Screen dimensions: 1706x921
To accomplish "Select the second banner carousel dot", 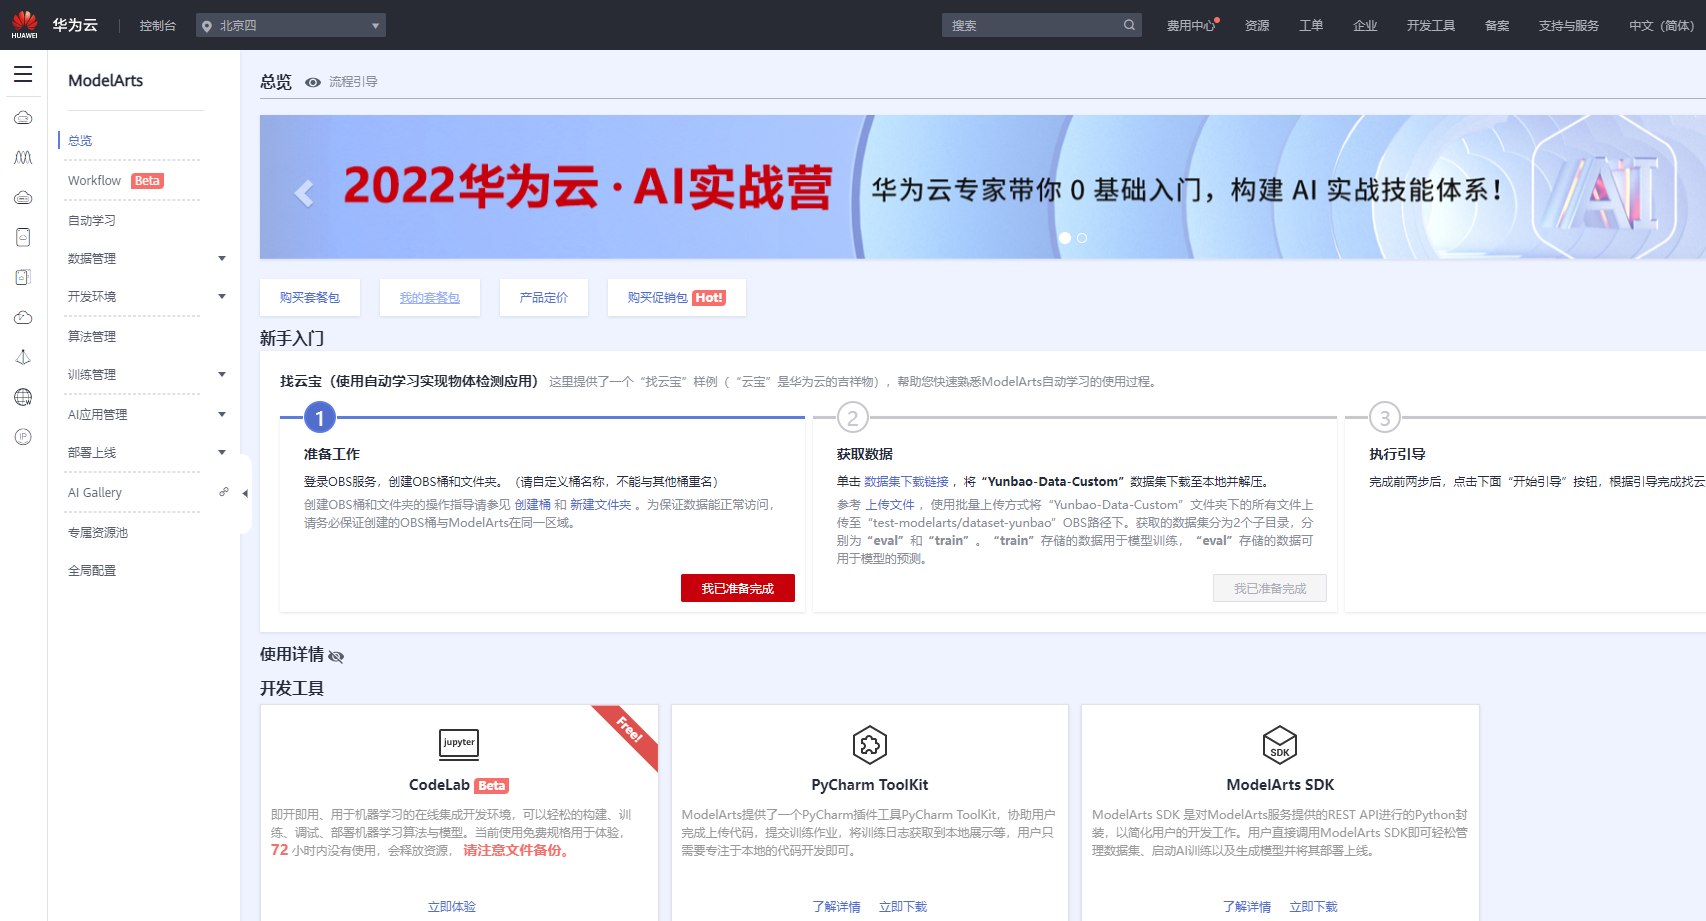I will [x=1082, y=238].
